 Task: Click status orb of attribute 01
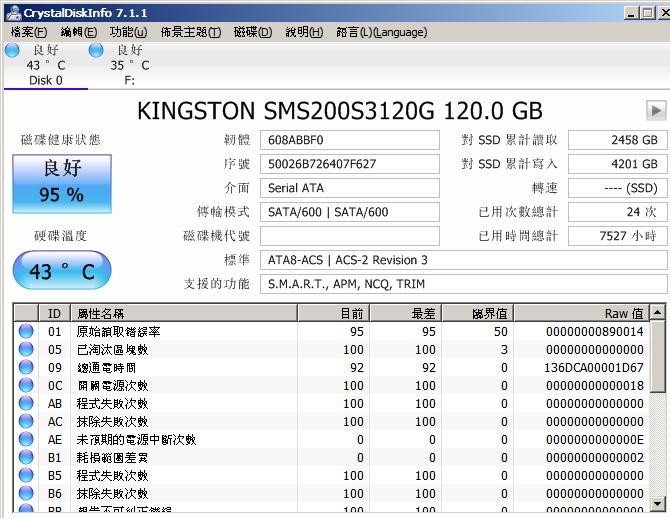(x=26, y=331)
